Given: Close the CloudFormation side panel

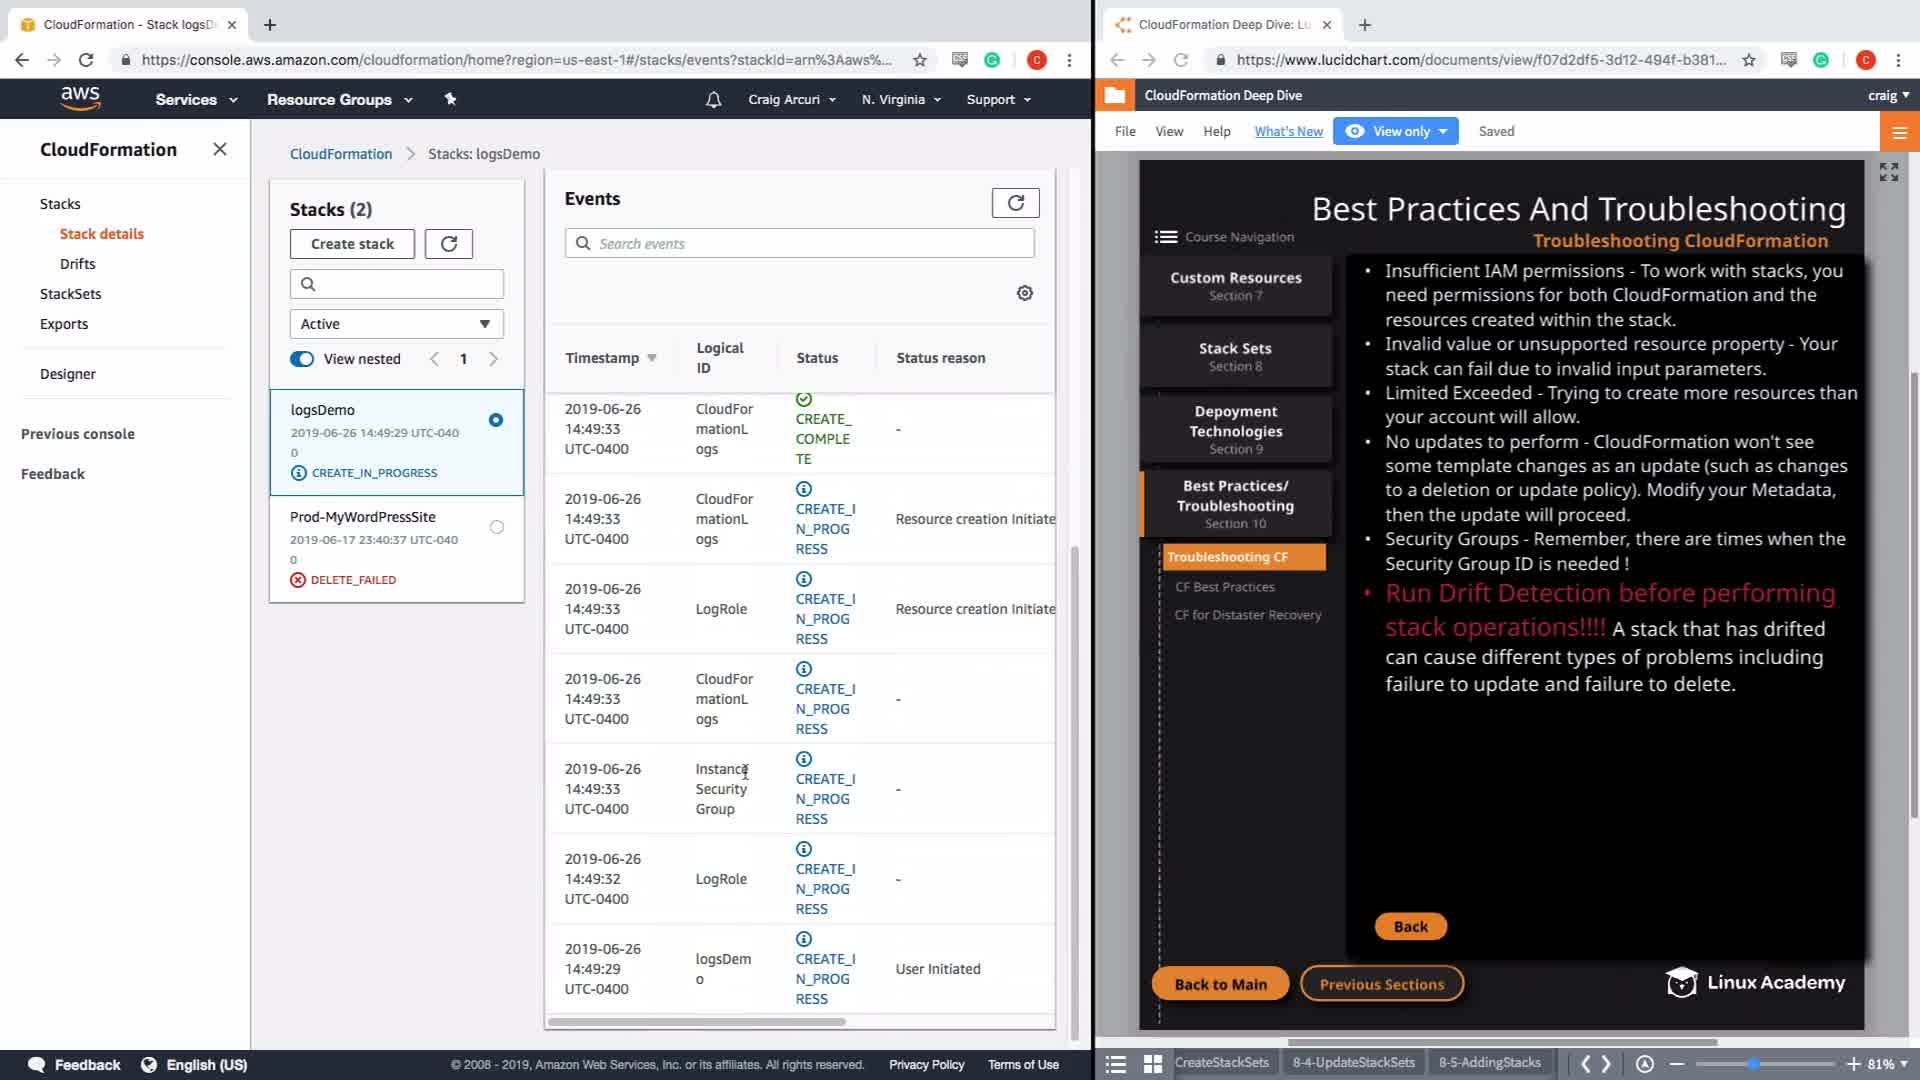Looking at the screenshot, I should (x=220, y=149).
